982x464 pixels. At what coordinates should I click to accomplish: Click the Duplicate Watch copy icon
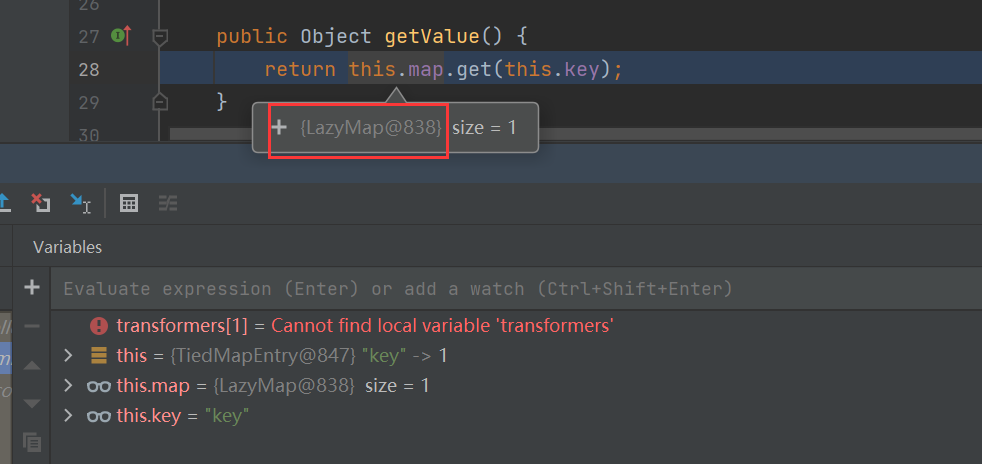[x=32, y=440]
